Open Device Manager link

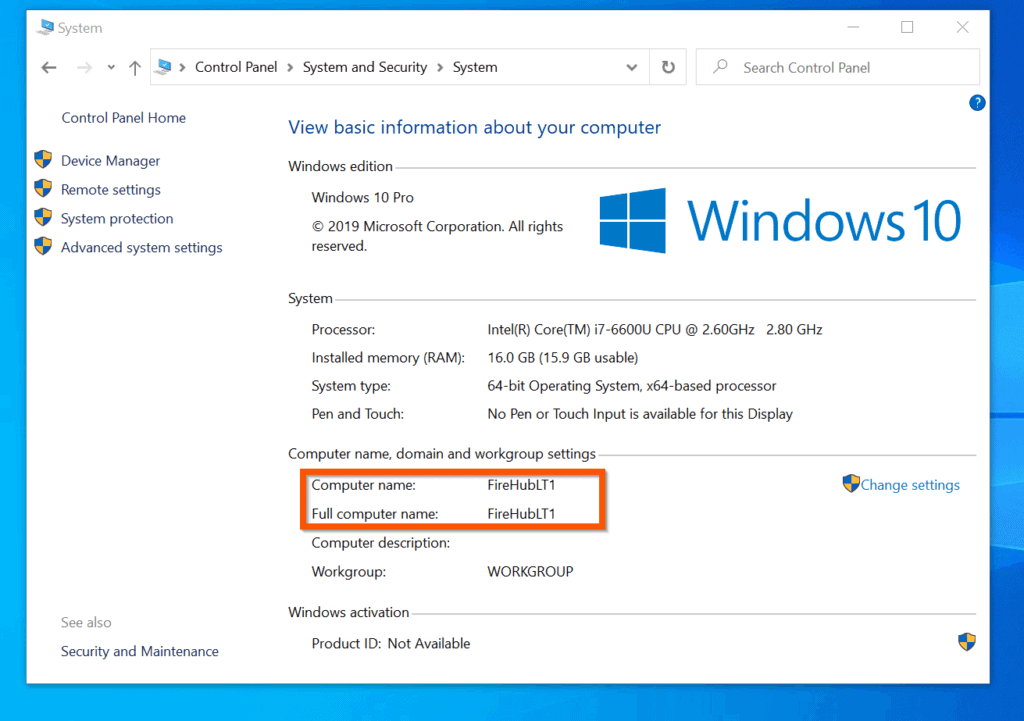(110, 161)
